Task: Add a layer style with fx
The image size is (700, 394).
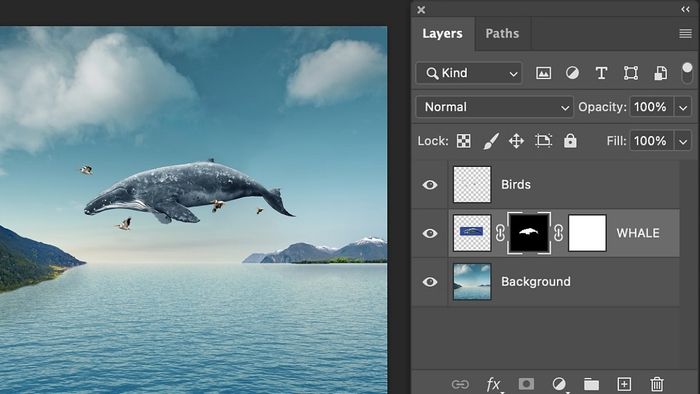Action: click(493, 384)
